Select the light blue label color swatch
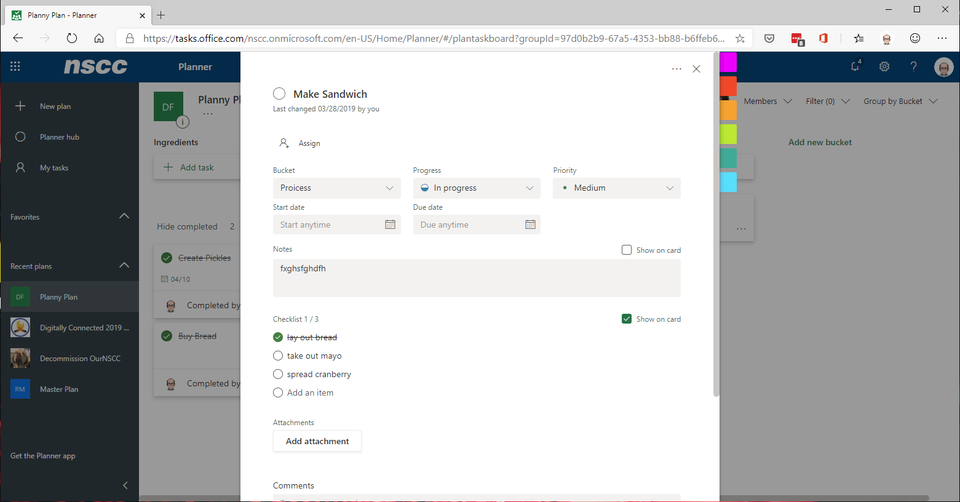The height and width of the screenshot is (502, 960). coord(728,182)
